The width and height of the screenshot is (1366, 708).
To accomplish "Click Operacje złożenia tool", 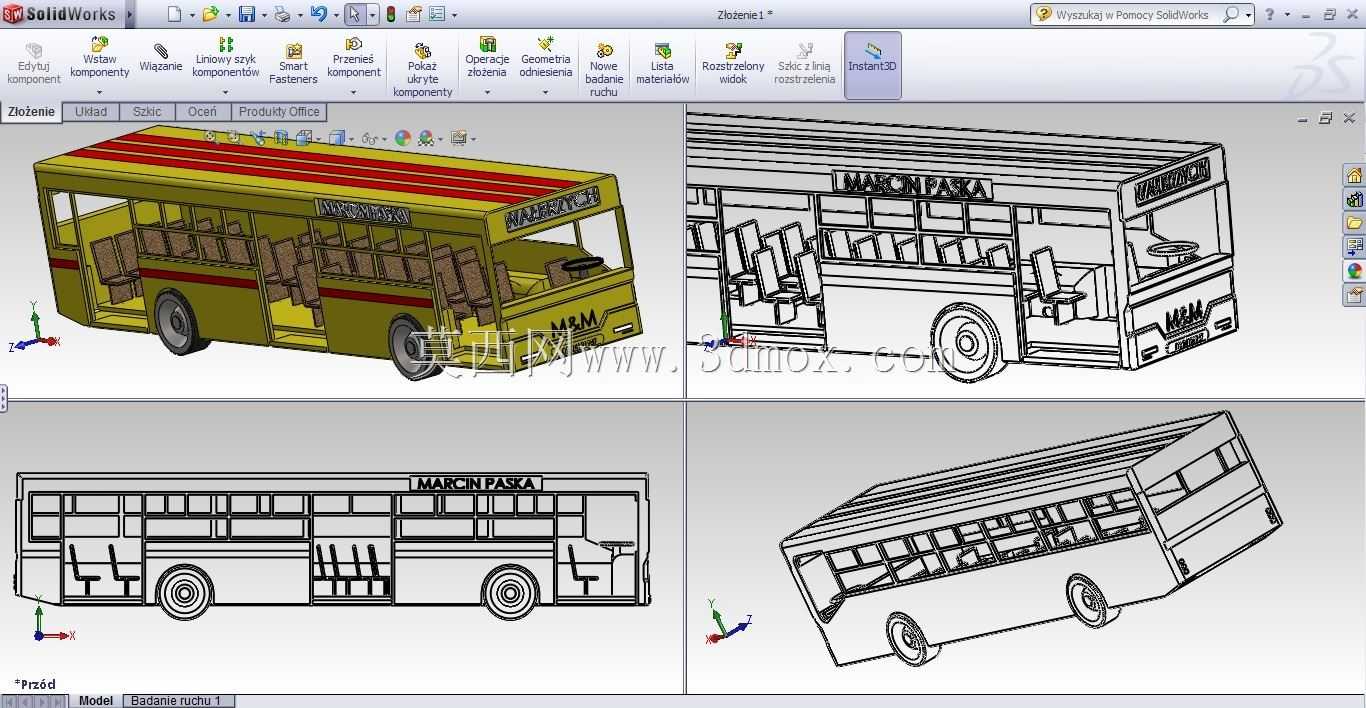I will (487, 58).
